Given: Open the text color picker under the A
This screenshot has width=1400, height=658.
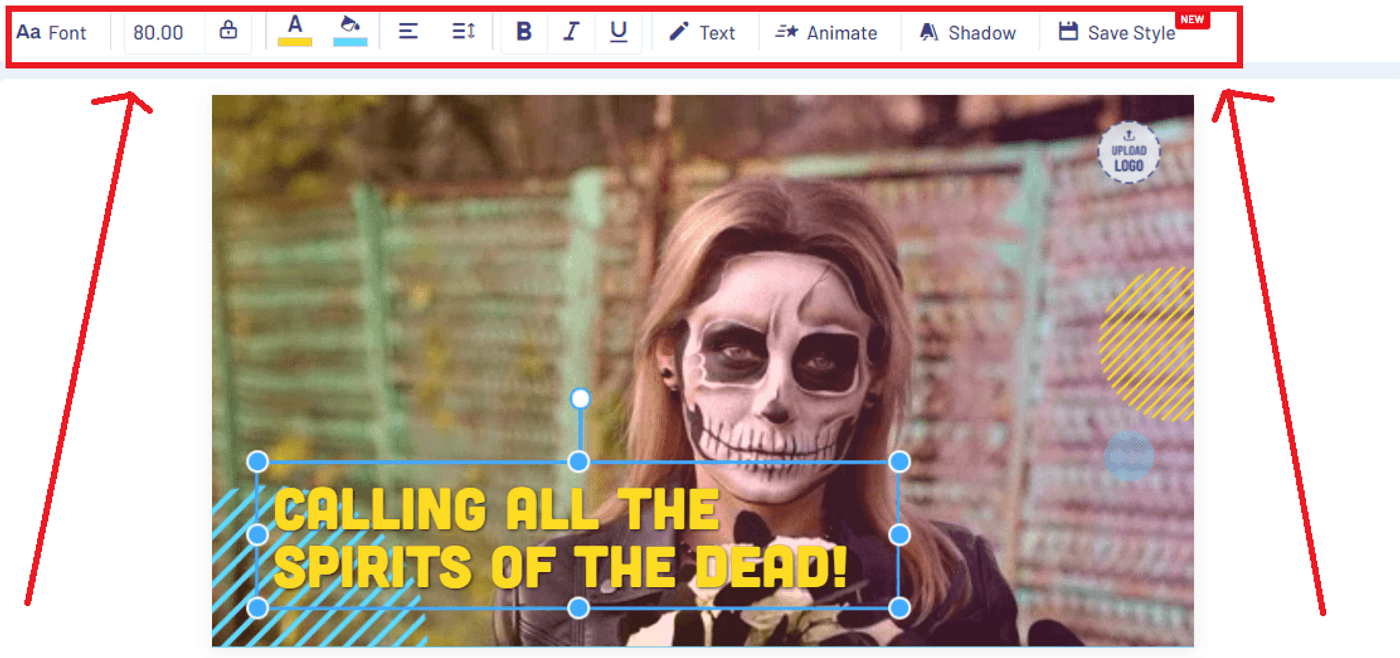Looking at the screenshot, I should (294, 28).
